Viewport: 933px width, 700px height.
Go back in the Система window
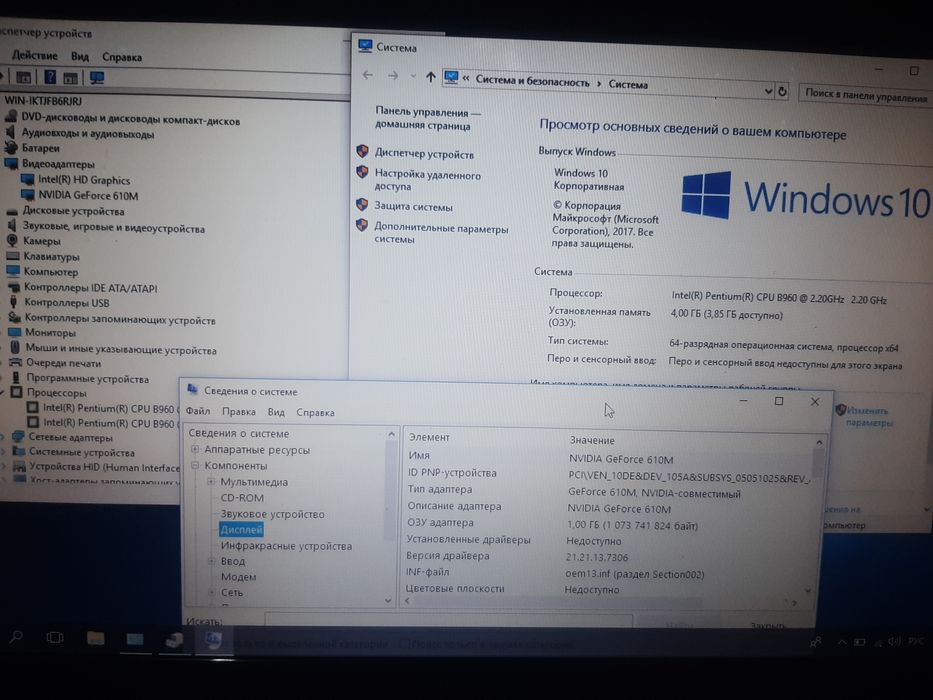[368, 75]
